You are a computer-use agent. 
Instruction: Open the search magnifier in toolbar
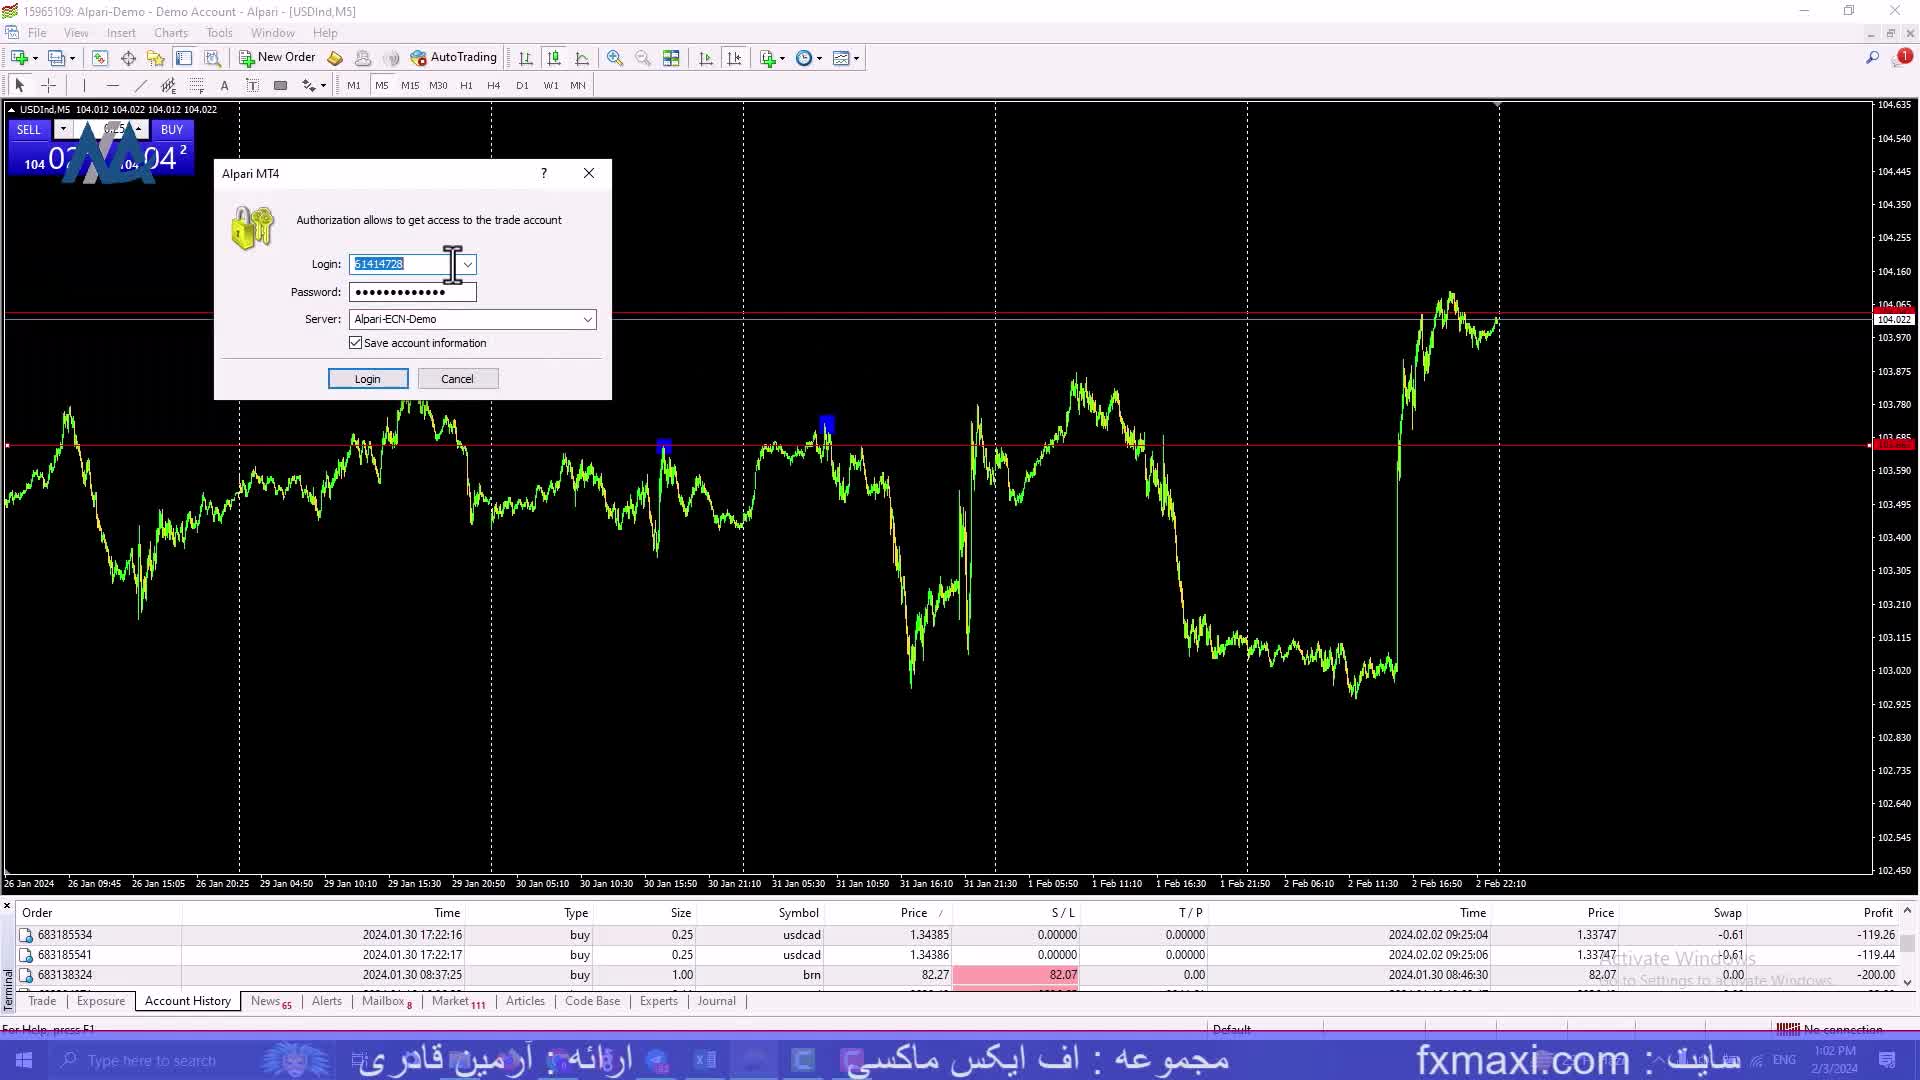tap(1872, 58)
